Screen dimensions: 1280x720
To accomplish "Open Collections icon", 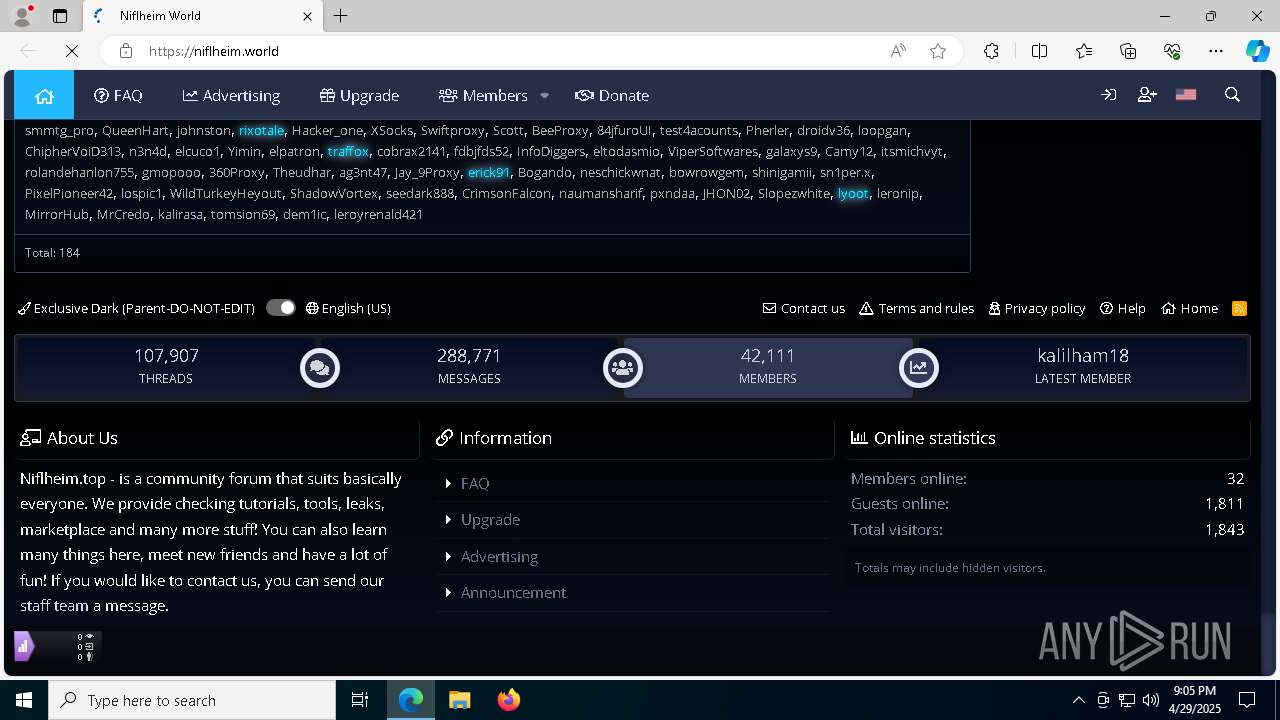I will (1128, 51).
